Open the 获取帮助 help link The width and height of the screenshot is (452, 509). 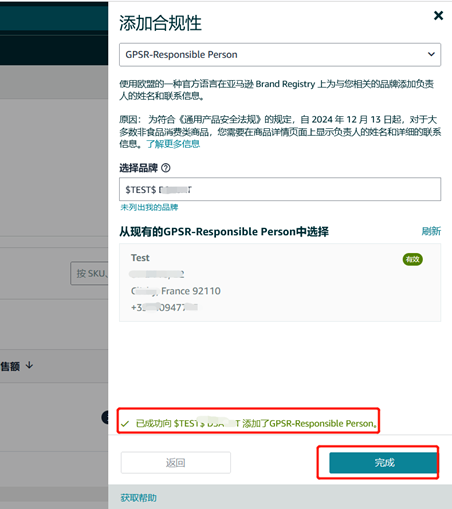138,498
